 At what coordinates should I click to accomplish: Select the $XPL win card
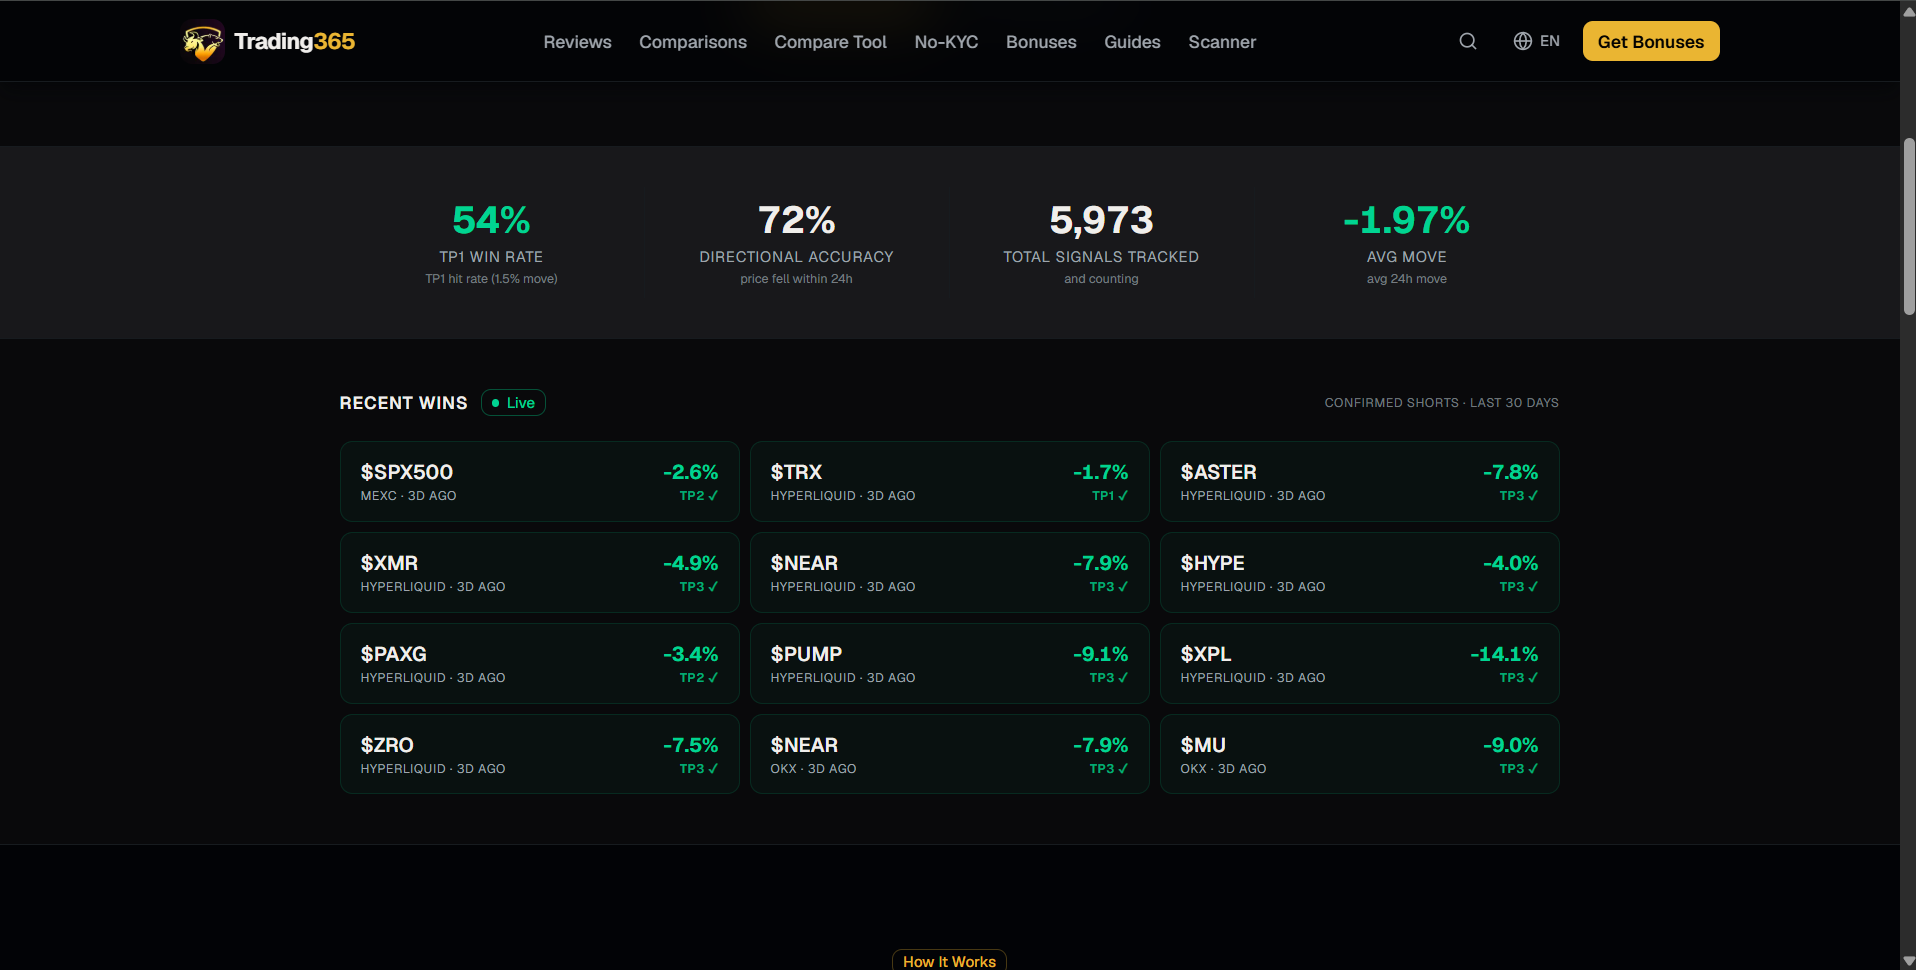pos(1359,663)
